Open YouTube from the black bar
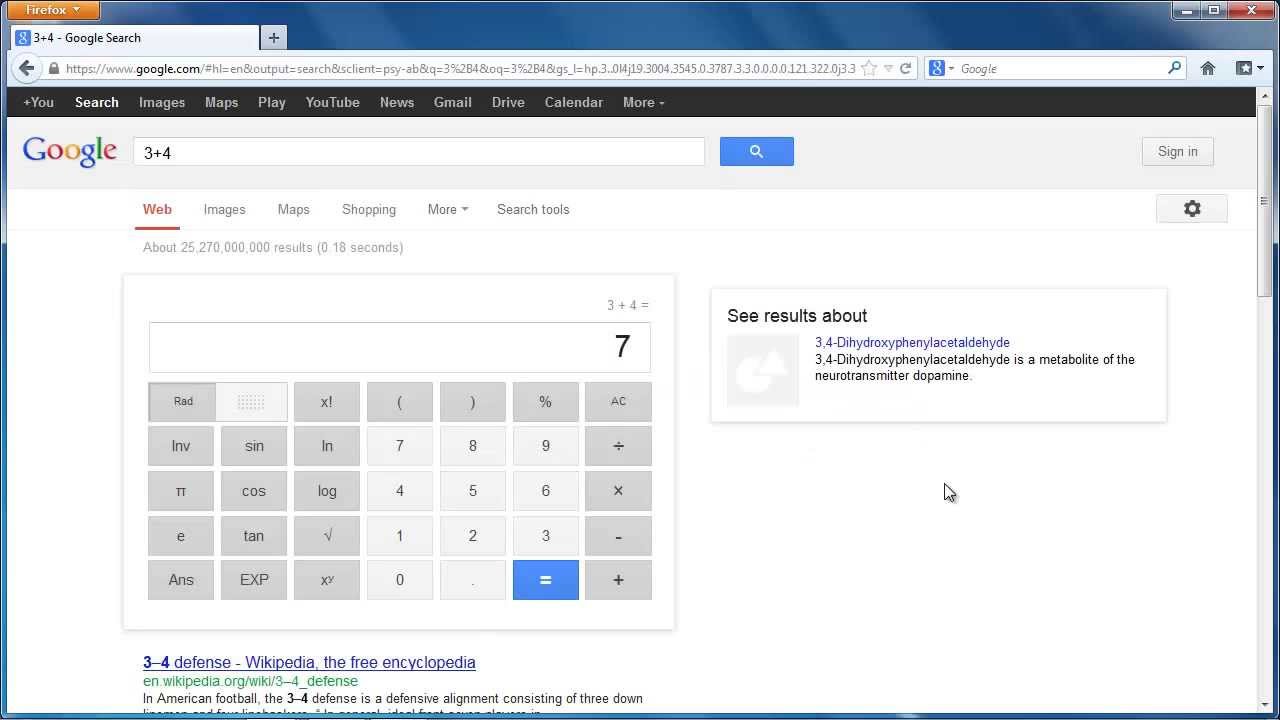Screen dimensions: 1280x720 coord(332,102)
